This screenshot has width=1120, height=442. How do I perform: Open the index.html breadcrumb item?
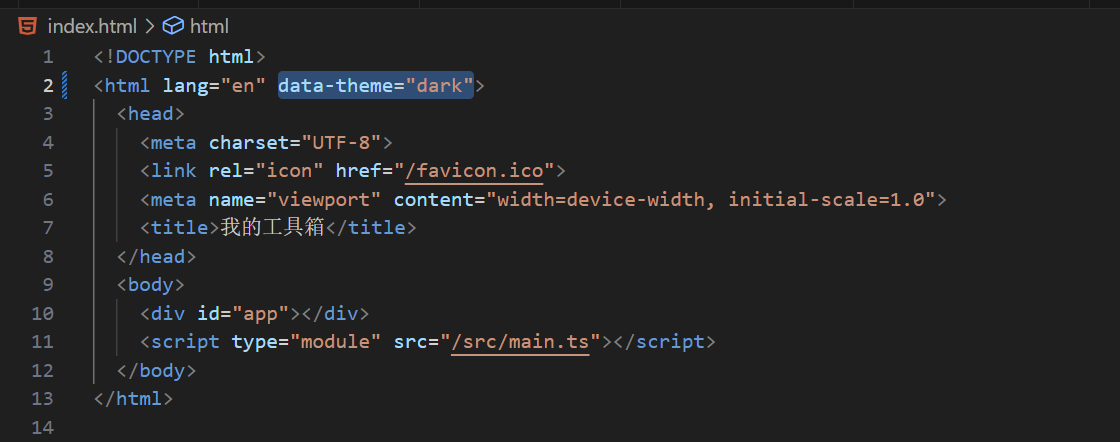point(91,27)
